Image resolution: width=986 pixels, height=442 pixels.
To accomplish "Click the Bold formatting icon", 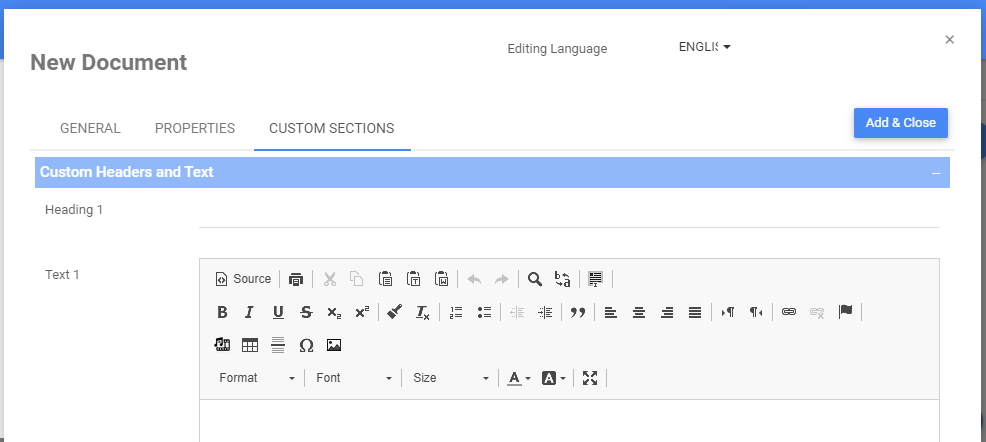I will coord(222,312).
